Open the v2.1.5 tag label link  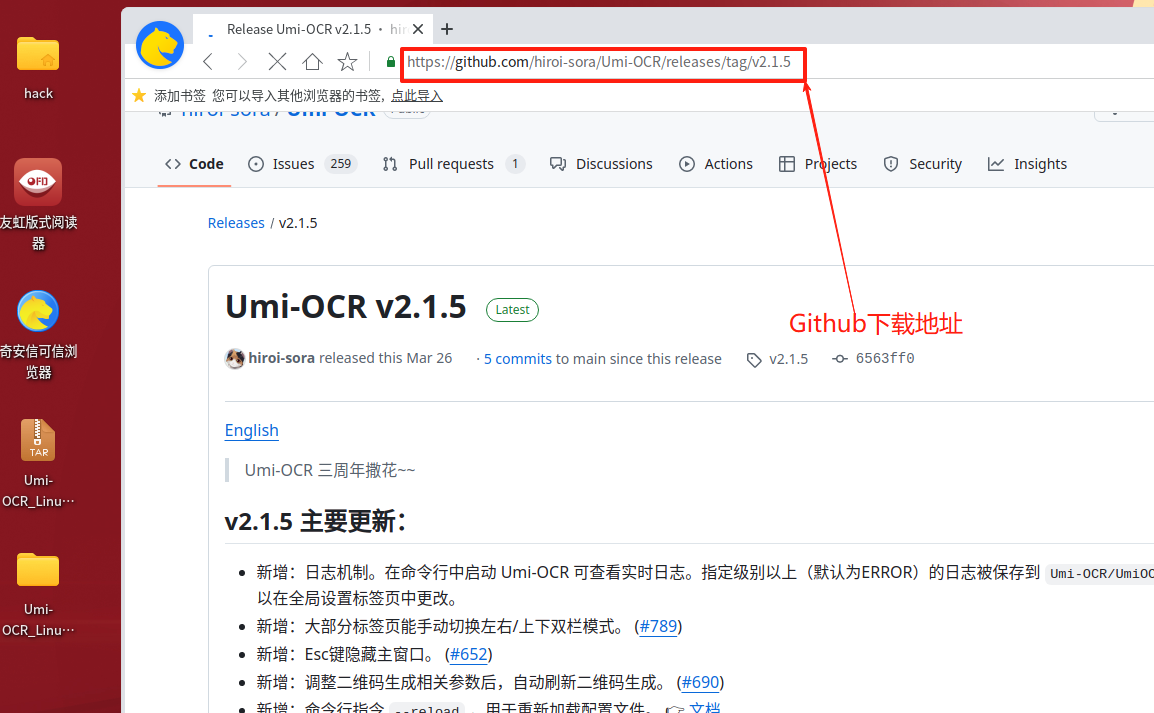click(x=788, y=359)
